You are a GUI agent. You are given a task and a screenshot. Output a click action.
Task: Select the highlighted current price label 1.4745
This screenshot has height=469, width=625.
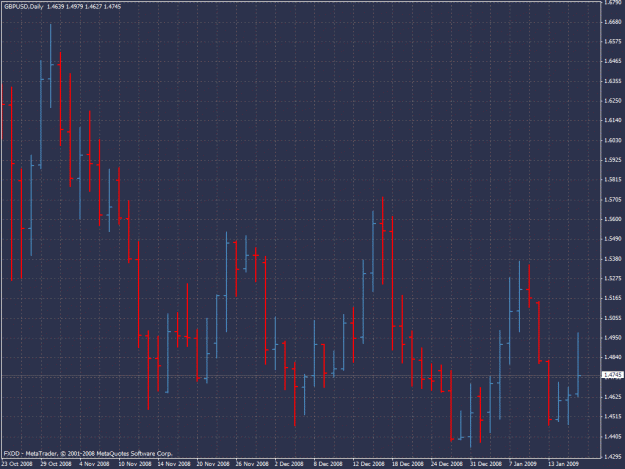pos(613,375)
